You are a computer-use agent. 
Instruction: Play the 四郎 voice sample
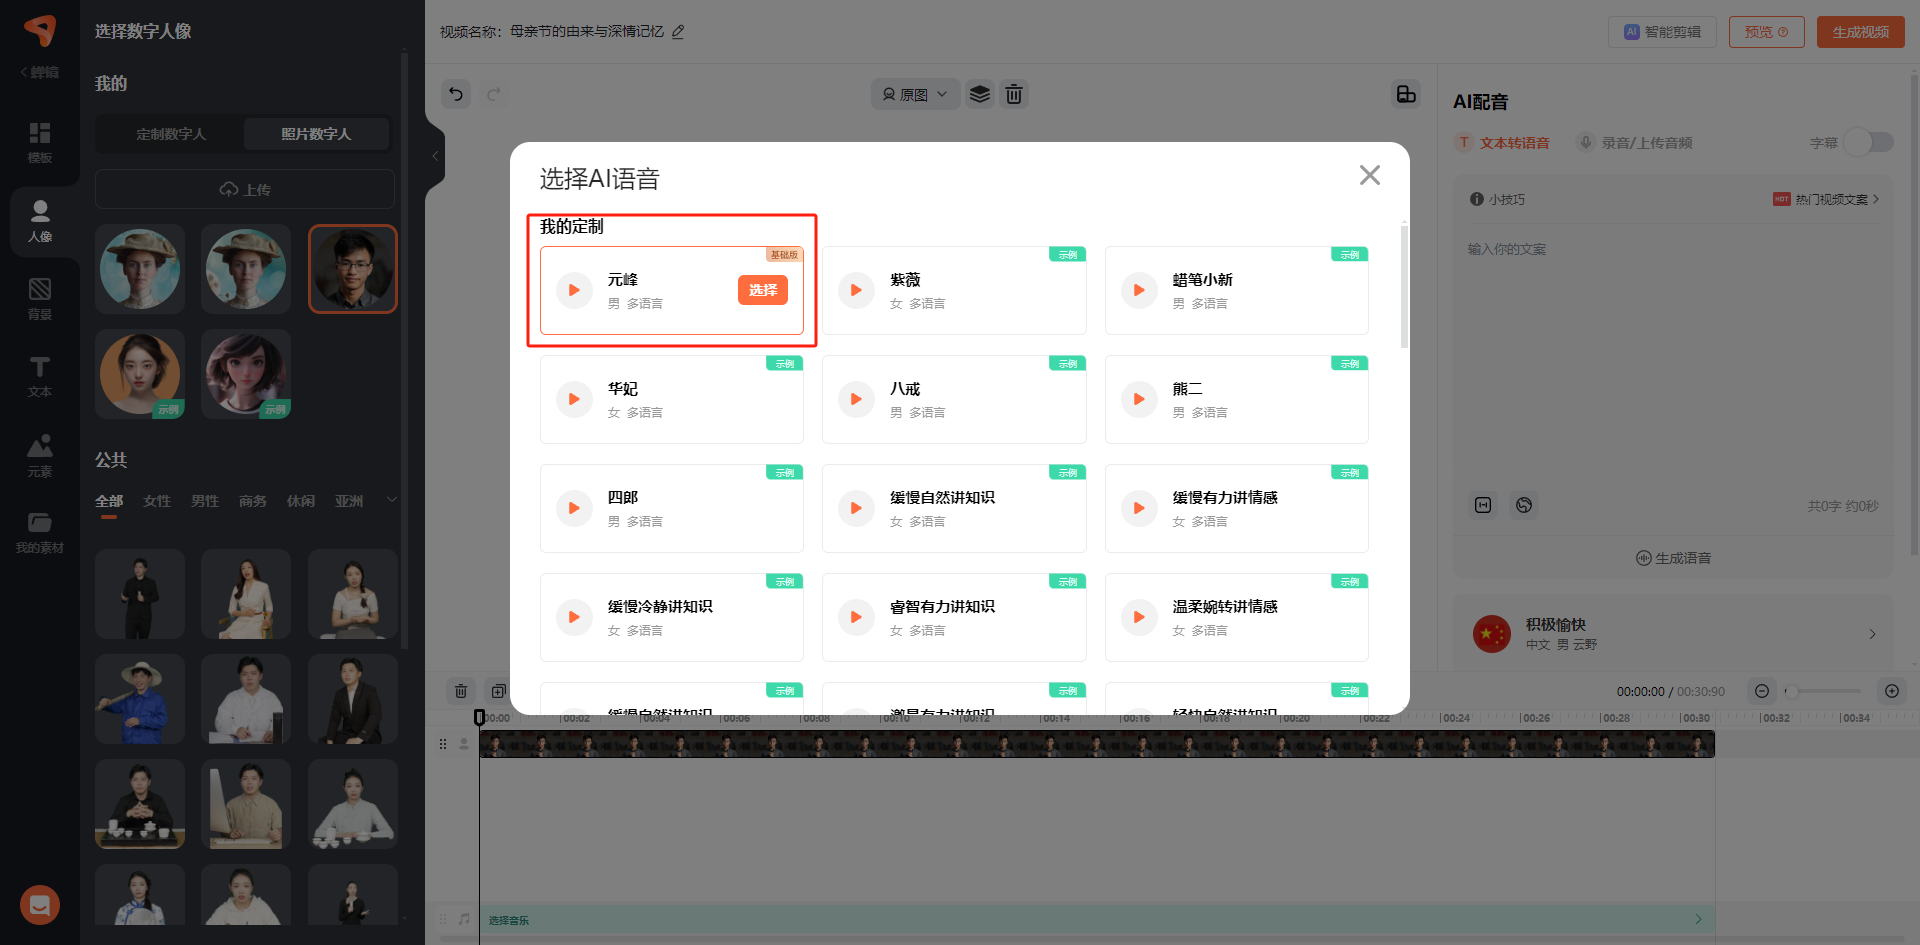click(x=574, y=508)
